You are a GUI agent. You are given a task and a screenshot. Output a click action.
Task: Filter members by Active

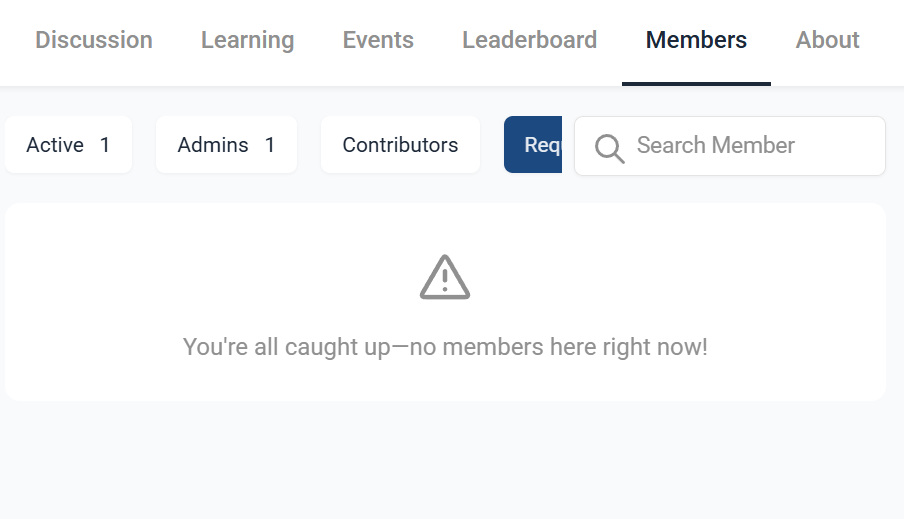coord(56,145)
